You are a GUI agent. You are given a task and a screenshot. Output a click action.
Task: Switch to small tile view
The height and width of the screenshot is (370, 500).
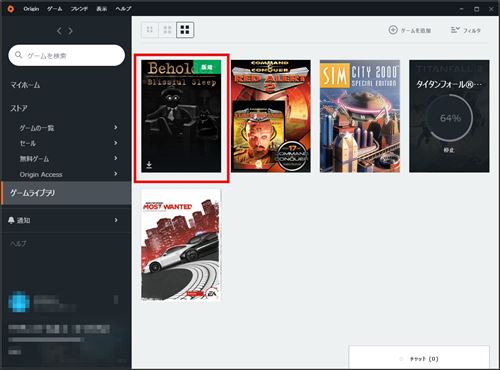[x=150, y=30]
